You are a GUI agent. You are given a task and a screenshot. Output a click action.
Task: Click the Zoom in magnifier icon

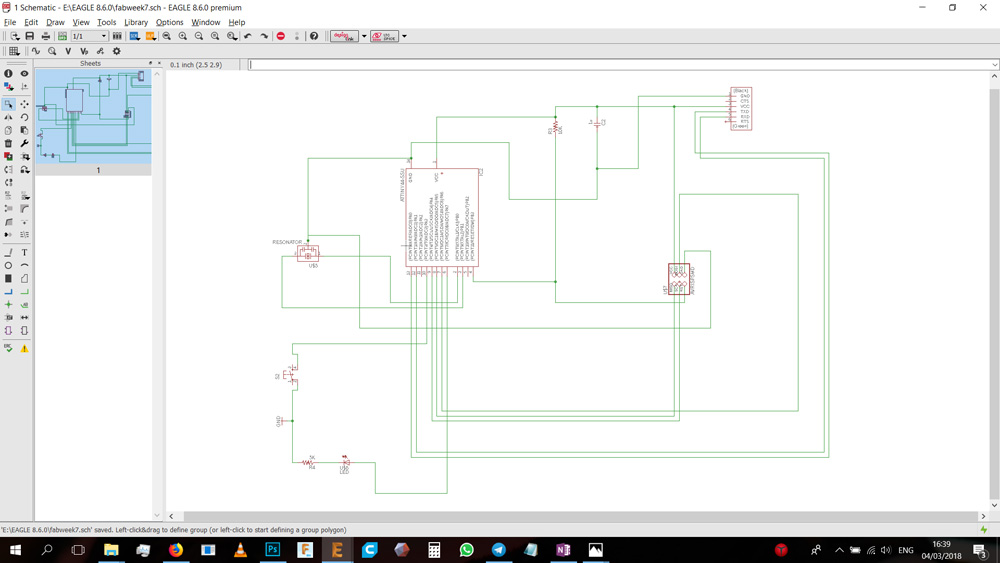183,36
